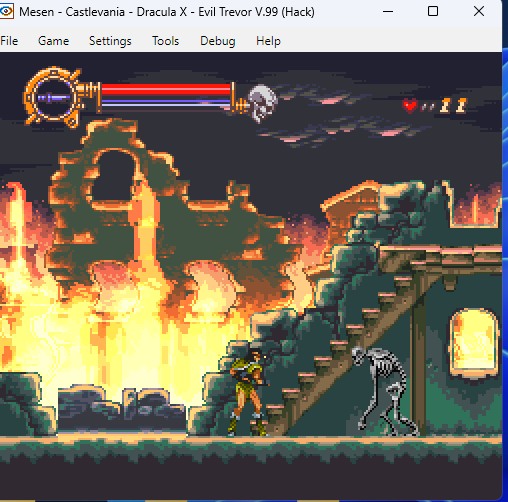The width and height of the screenshot is (508, 502).
Task: Click the heart count number 11
Action: pos(453,106)
